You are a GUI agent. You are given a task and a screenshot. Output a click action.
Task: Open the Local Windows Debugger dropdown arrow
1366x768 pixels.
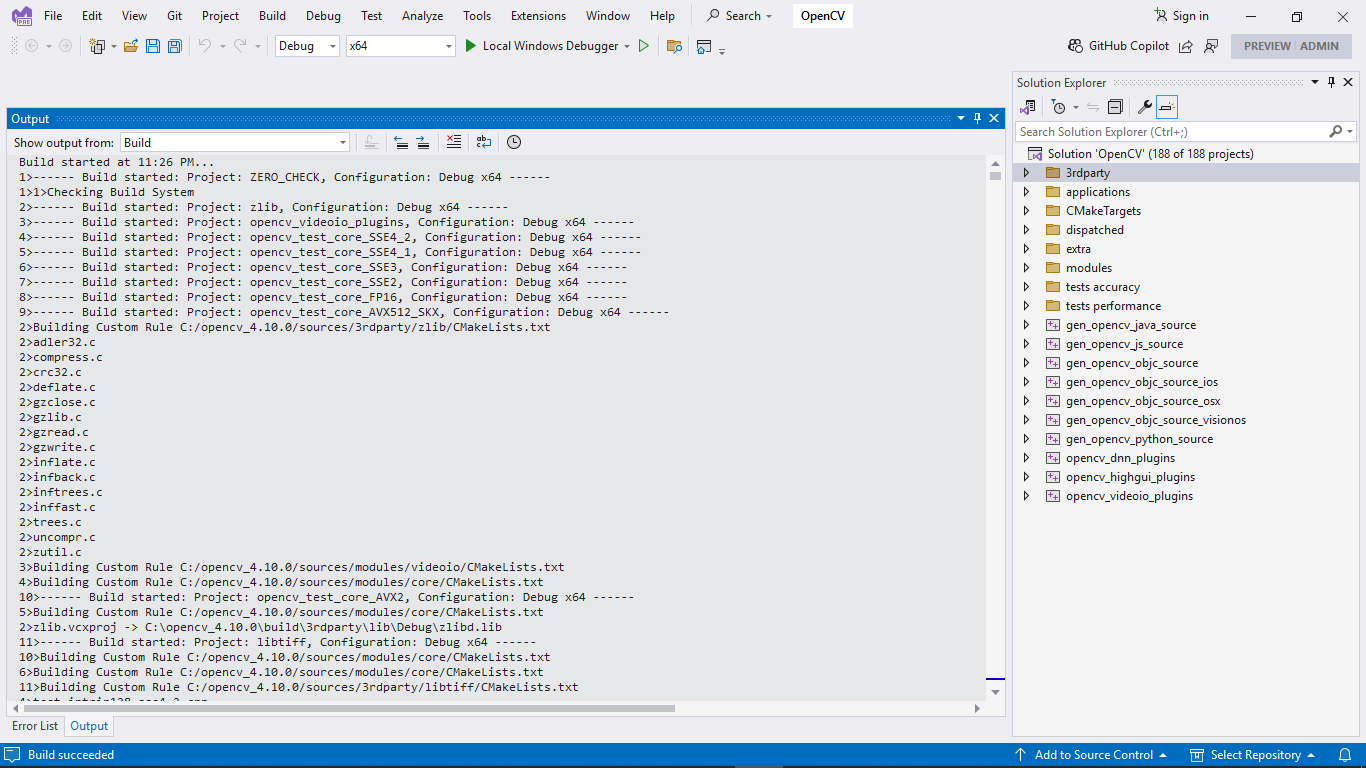point(627,46)
